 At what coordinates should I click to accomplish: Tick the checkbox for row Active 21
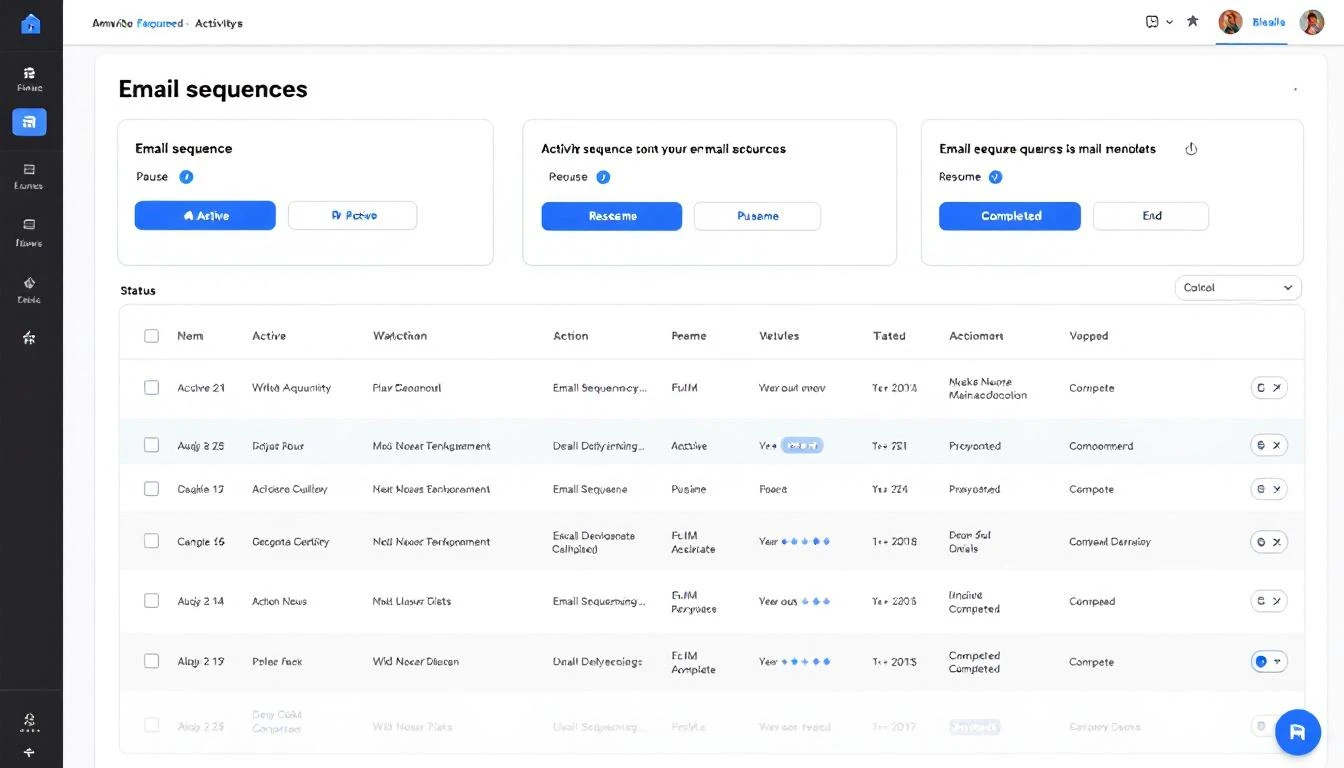pos(151,387)
